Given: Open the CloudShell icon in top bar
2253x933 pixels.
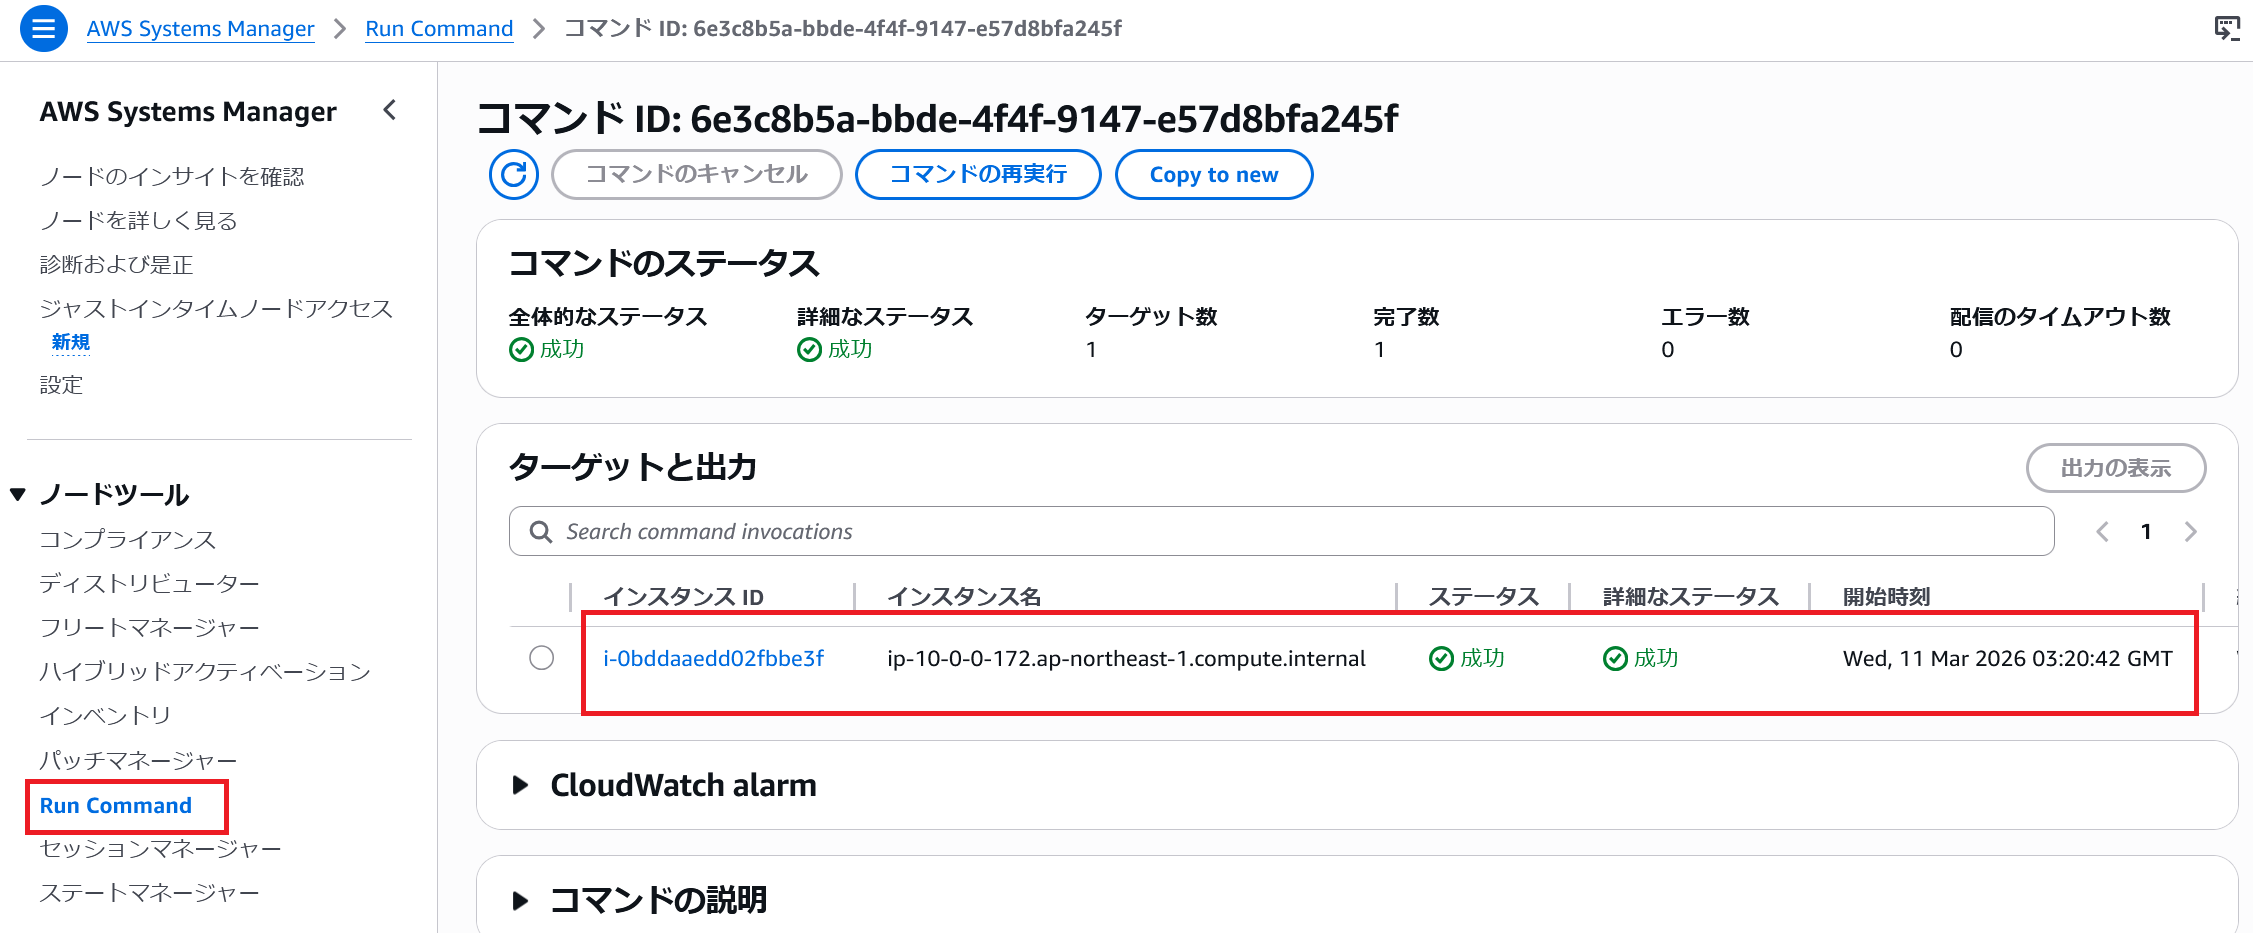Looking at the screenshot, I should (2227, 28).
